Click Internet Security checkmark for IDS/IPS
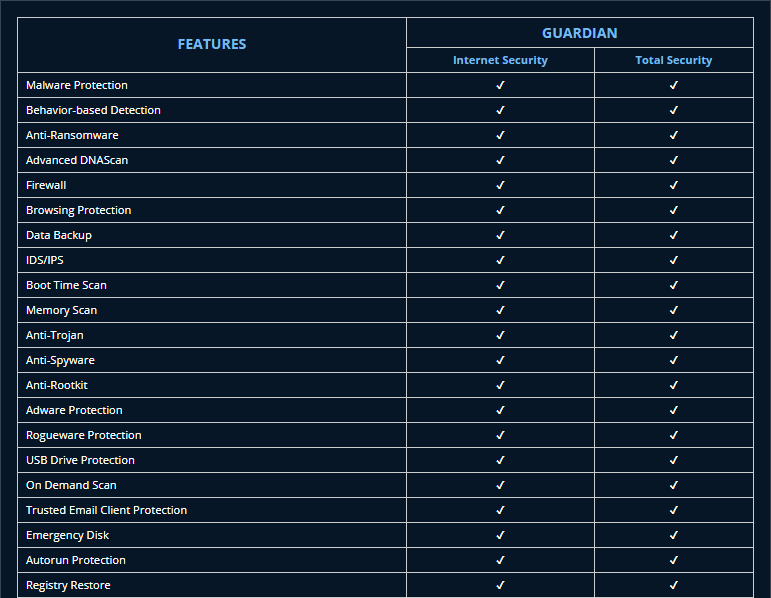 click(500, 260)
